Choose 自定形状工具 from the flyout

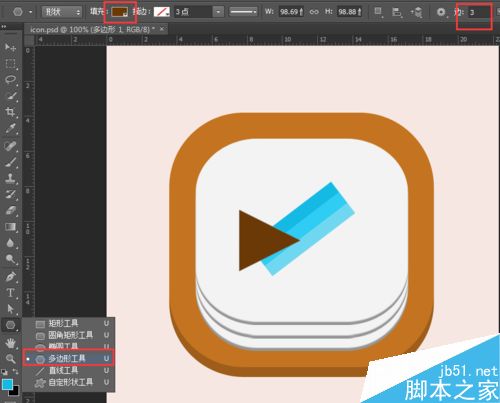(69, 382)
